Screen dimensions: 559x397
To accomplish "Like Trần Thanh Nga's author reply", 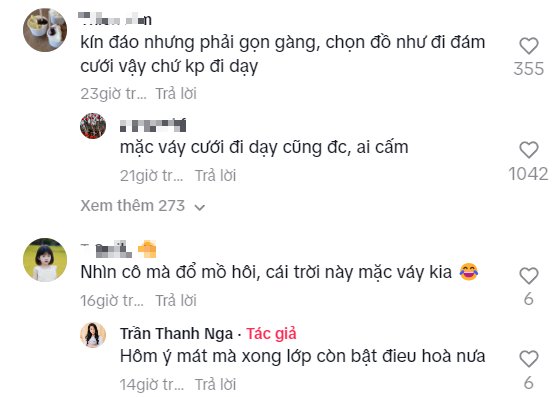I will (529, 359).
